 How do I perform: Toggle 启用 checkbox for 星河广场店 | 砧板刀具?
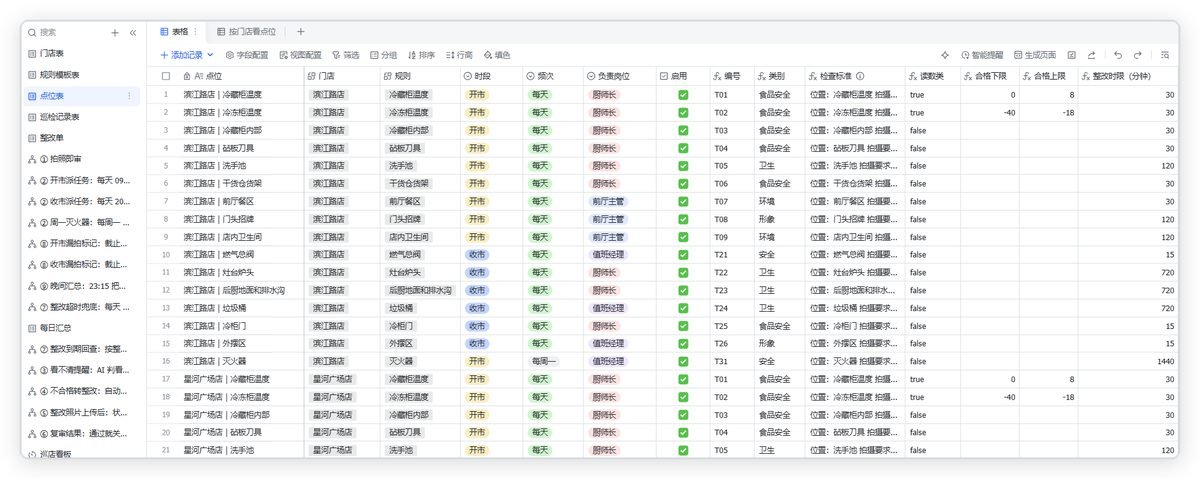tap(683, 433)
